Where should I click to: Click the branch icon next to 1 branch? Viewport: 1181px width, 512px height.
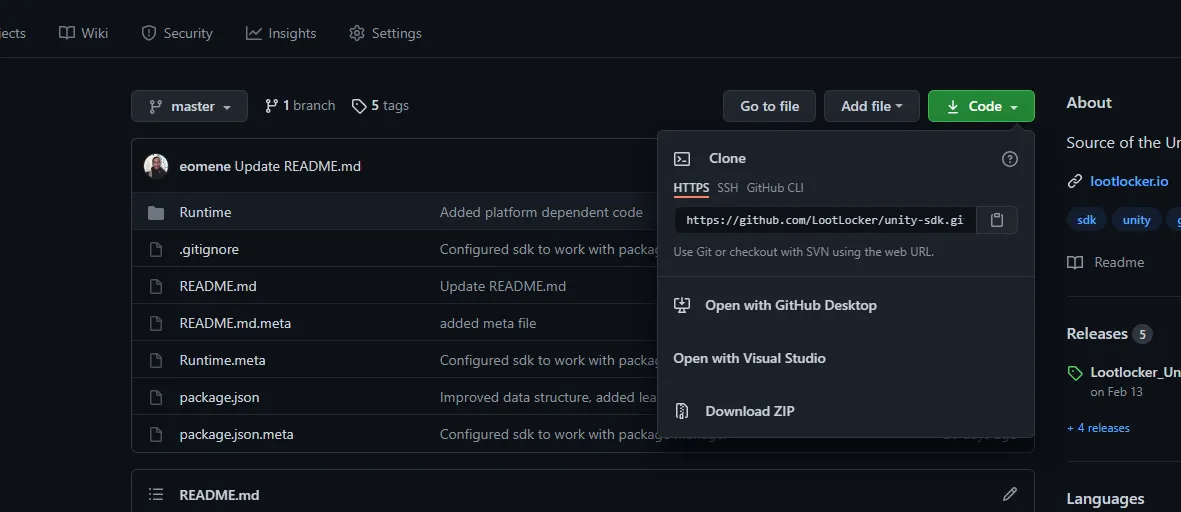(x=272, y=106)
